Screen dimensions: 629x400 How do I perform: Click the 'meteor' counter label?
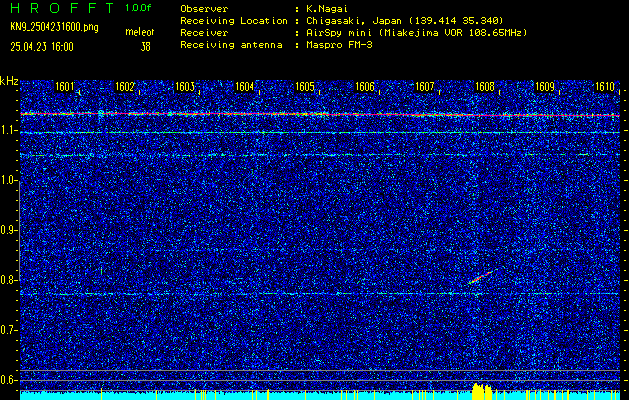pyautogui.click(x=140, y=32)
